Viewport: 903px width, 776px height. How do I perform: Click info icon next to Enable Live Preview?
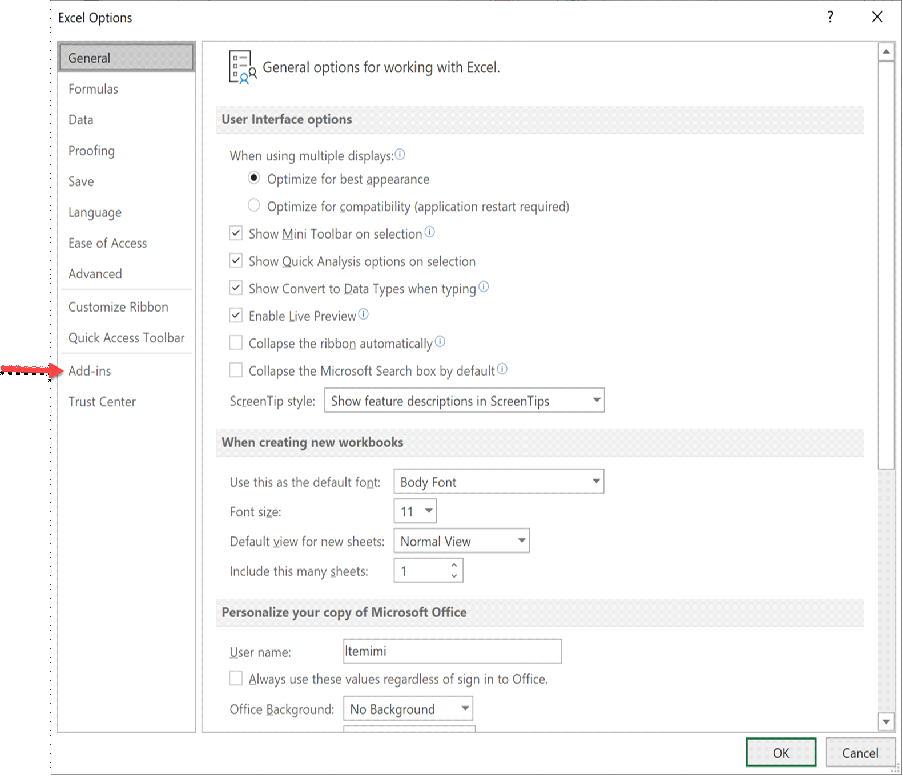(364, 315)
